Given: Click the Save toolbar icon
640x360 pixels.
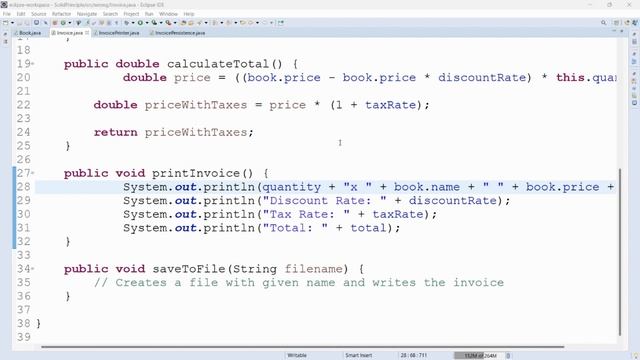Looking at the screenshot, I should [19, 23].
